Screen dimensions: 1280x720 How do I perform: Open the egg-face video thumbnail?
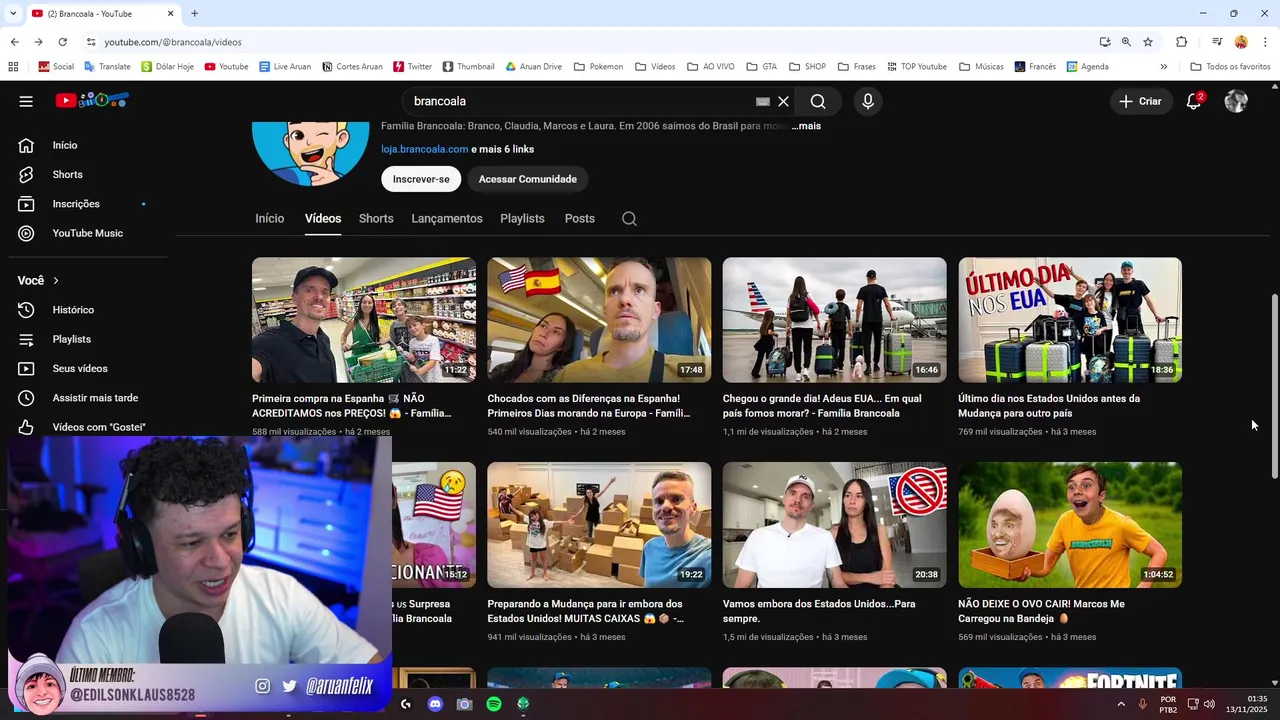1070,525
